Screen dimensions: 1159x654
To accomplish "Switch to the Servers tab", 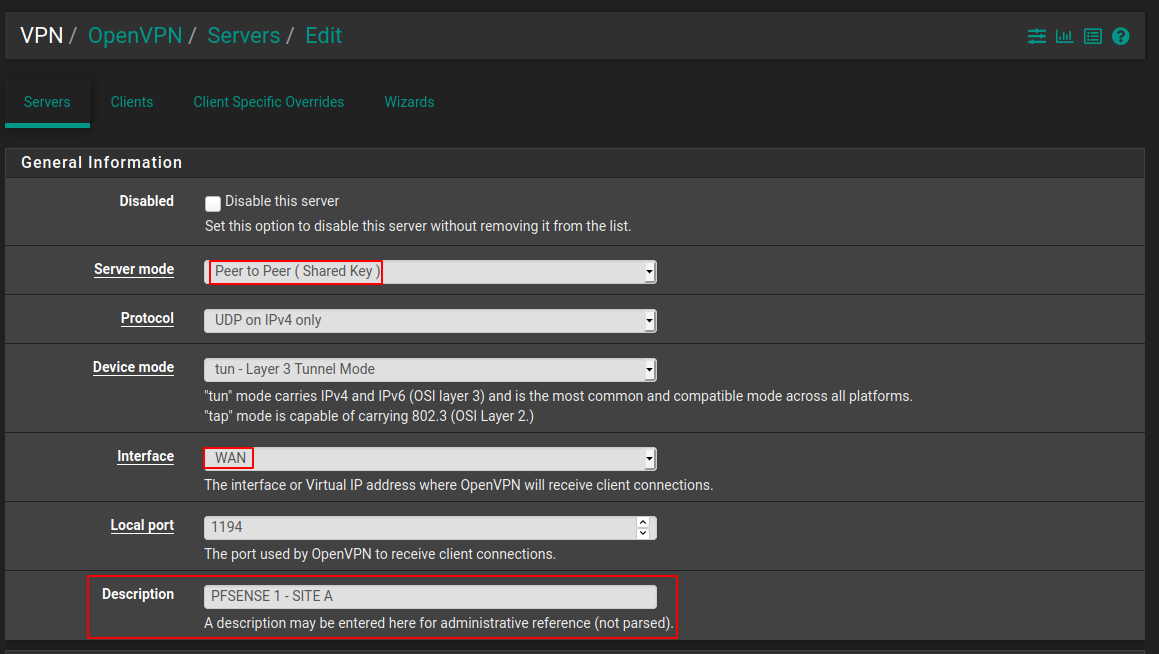I will 47,102.
